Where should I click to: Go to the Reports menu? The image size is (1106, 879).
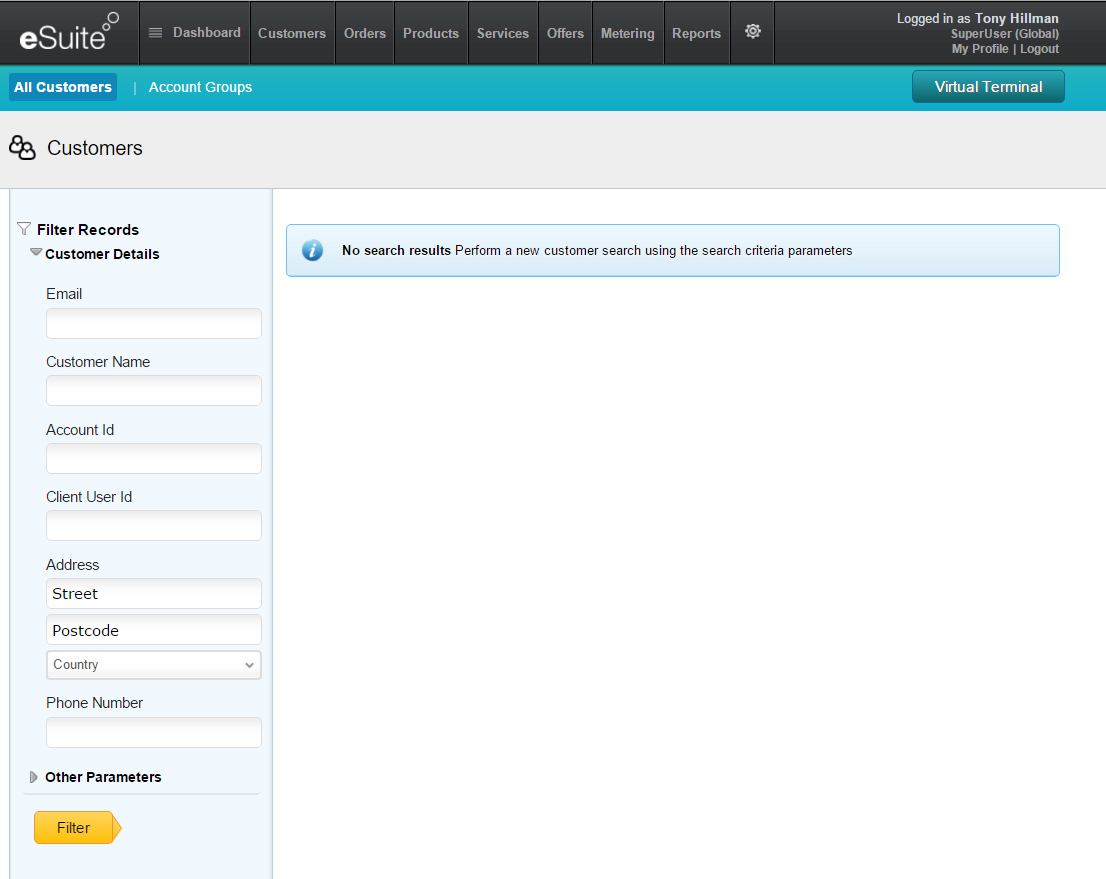696,33
